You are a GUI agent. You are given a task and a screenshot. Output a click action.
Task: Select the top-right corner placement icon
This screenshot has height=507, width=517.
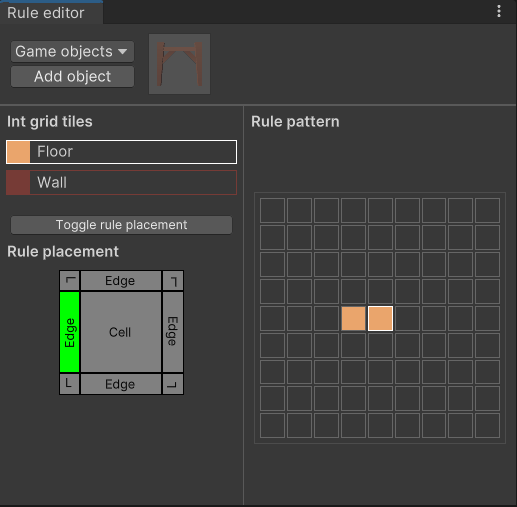point(173,281)
